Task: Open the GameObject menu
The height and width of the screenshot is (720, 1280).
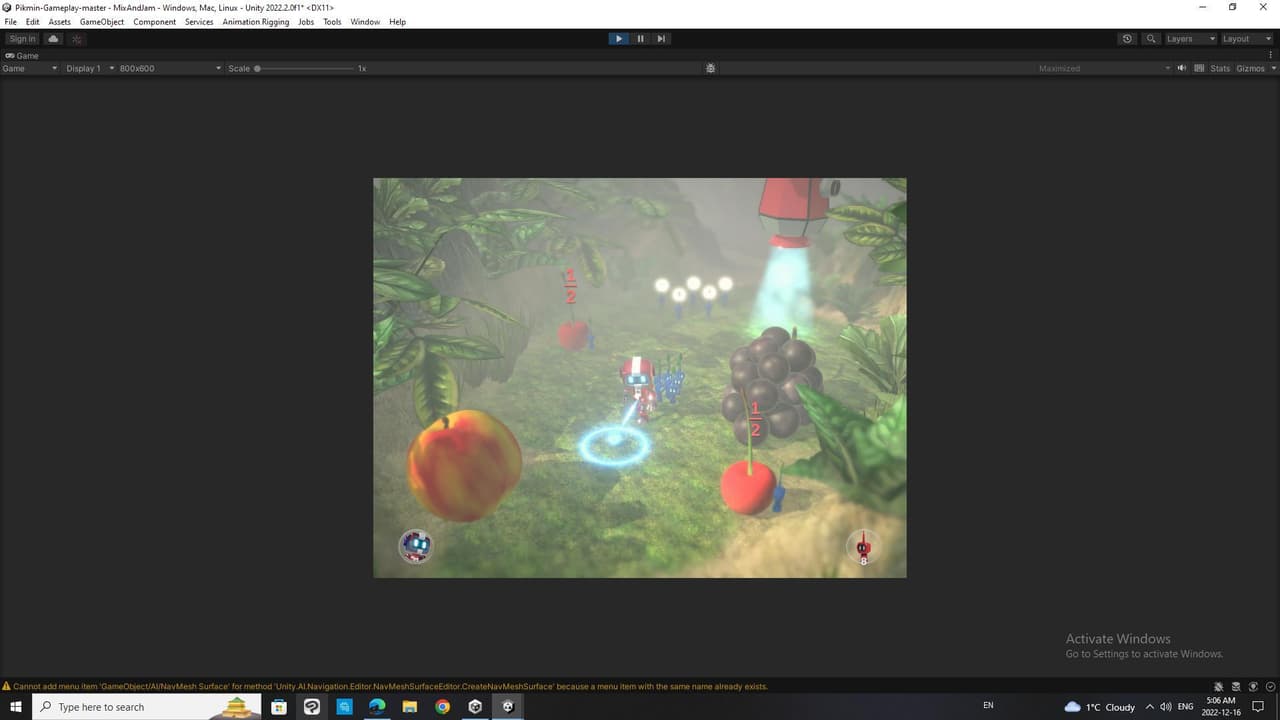Action: coord(102,22)
